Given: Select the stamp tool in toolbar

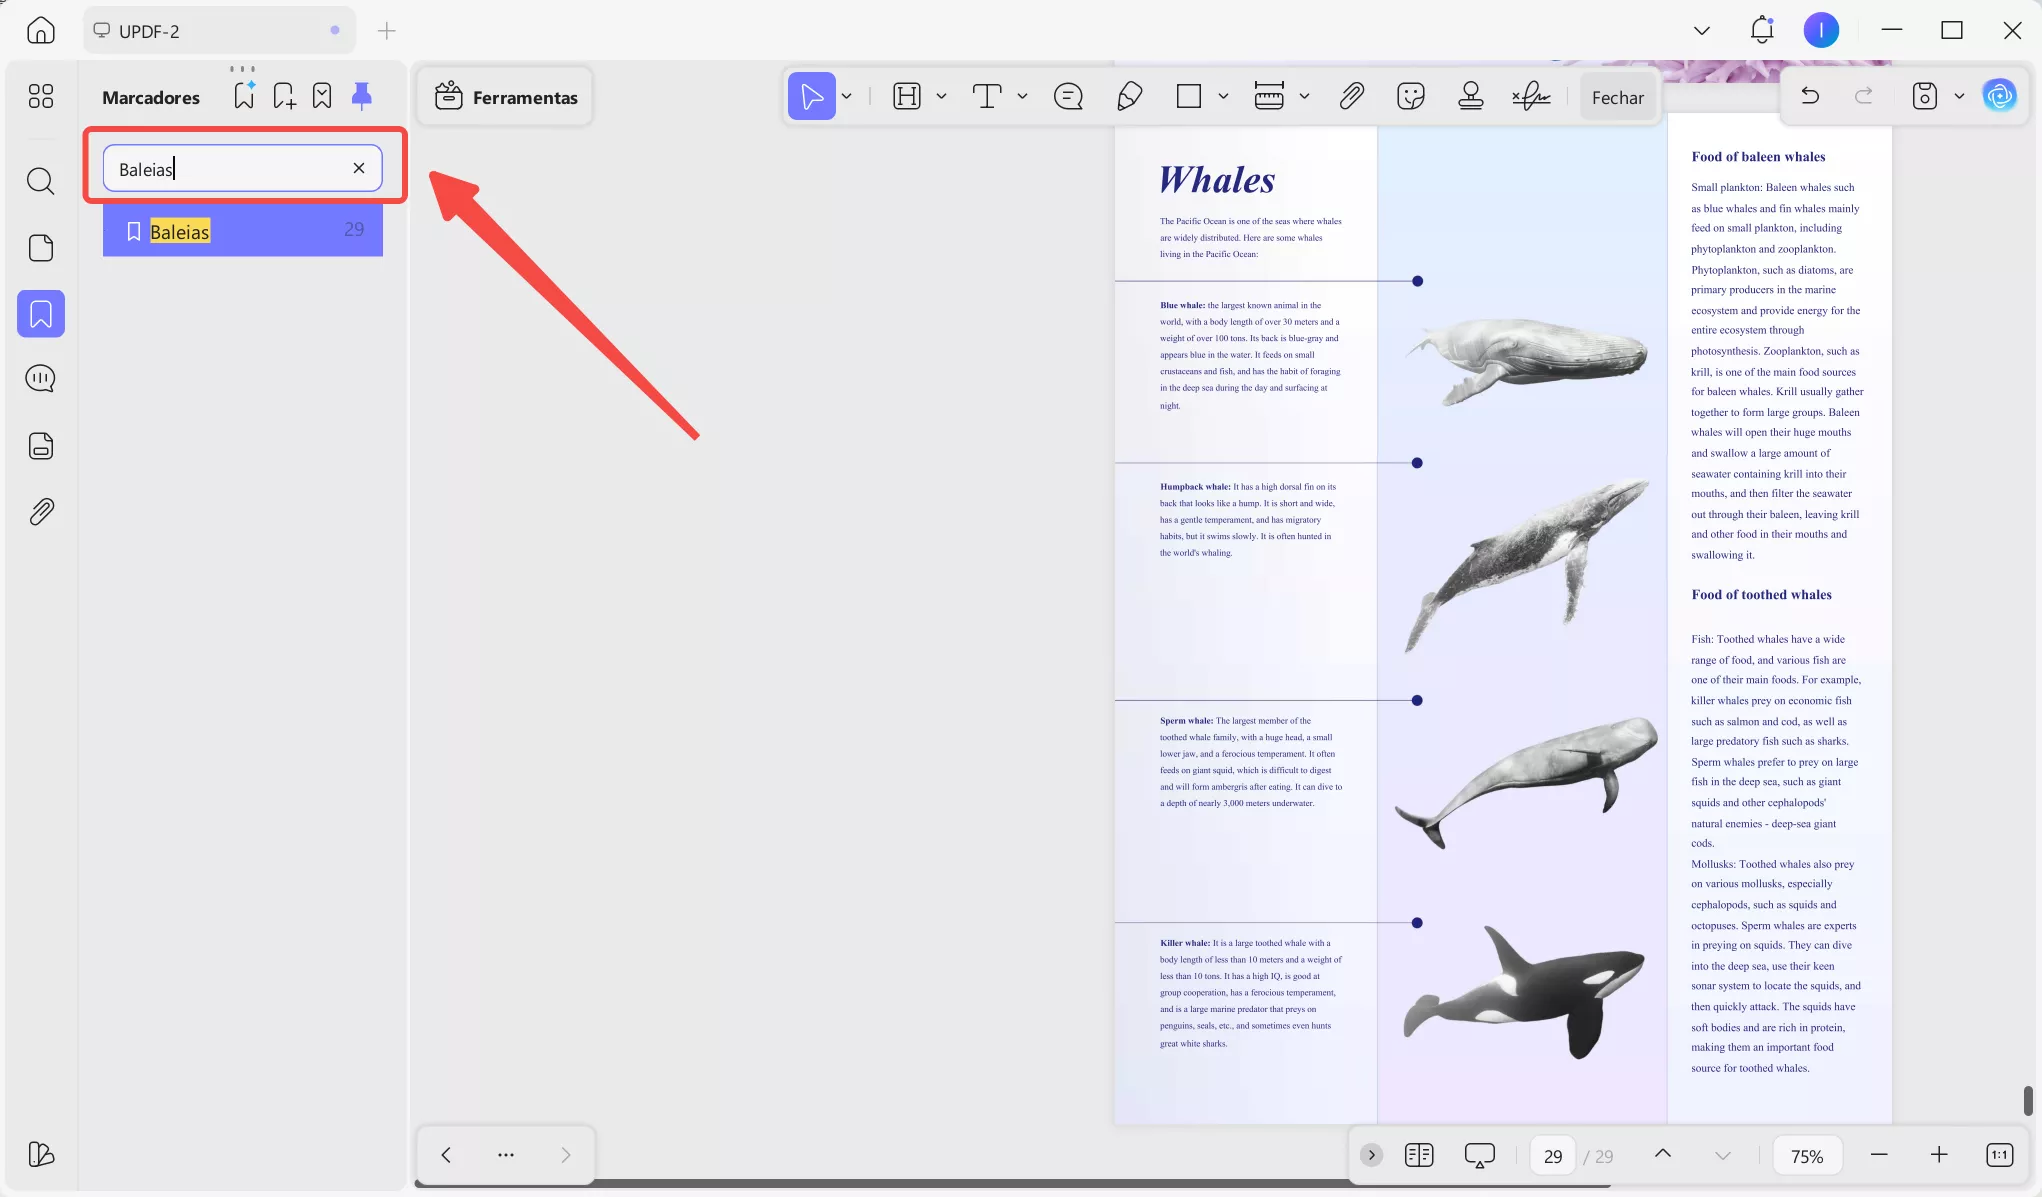Looking at the screenshot, I should (x=1470, y=96).
